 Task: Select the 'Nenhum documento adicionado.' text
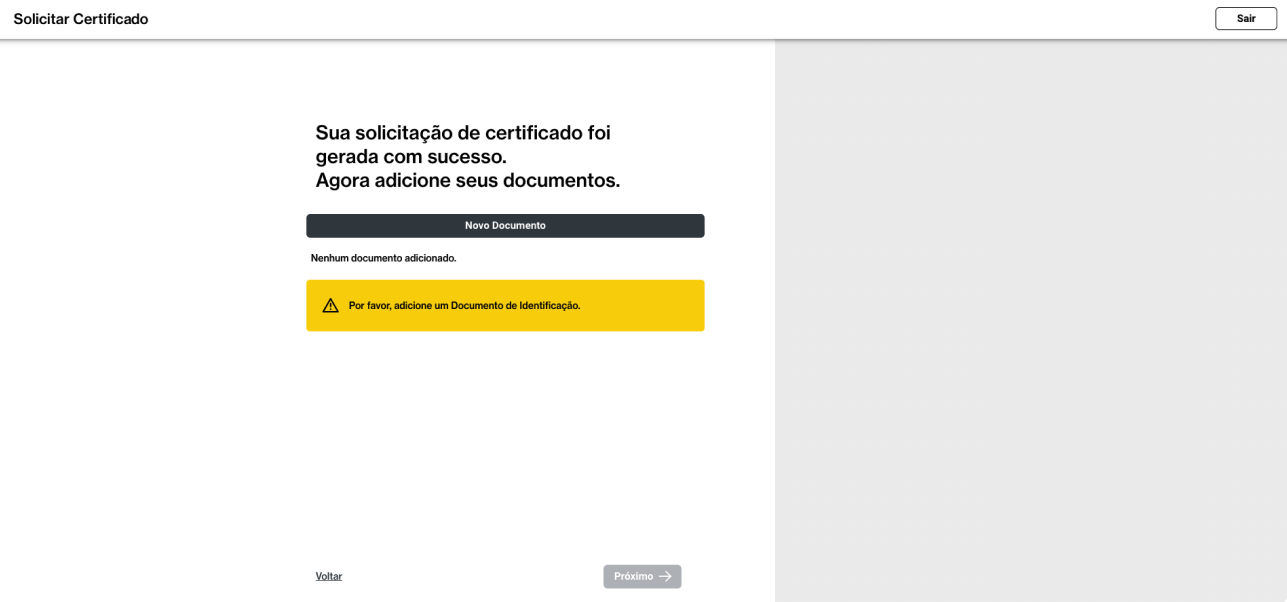[x=383, y=258]
